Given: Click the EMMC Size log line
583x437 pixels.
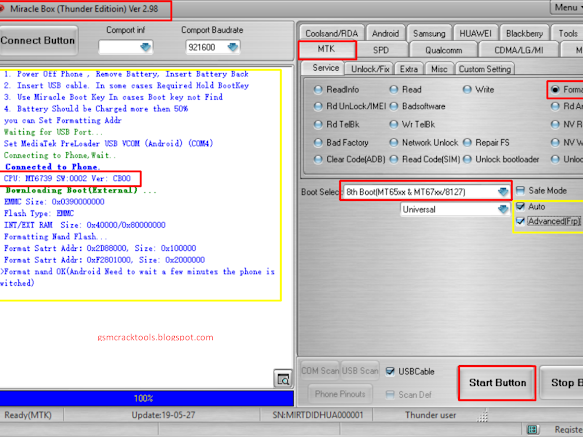Looking at the screenshot, I should [x=54, y=202].
